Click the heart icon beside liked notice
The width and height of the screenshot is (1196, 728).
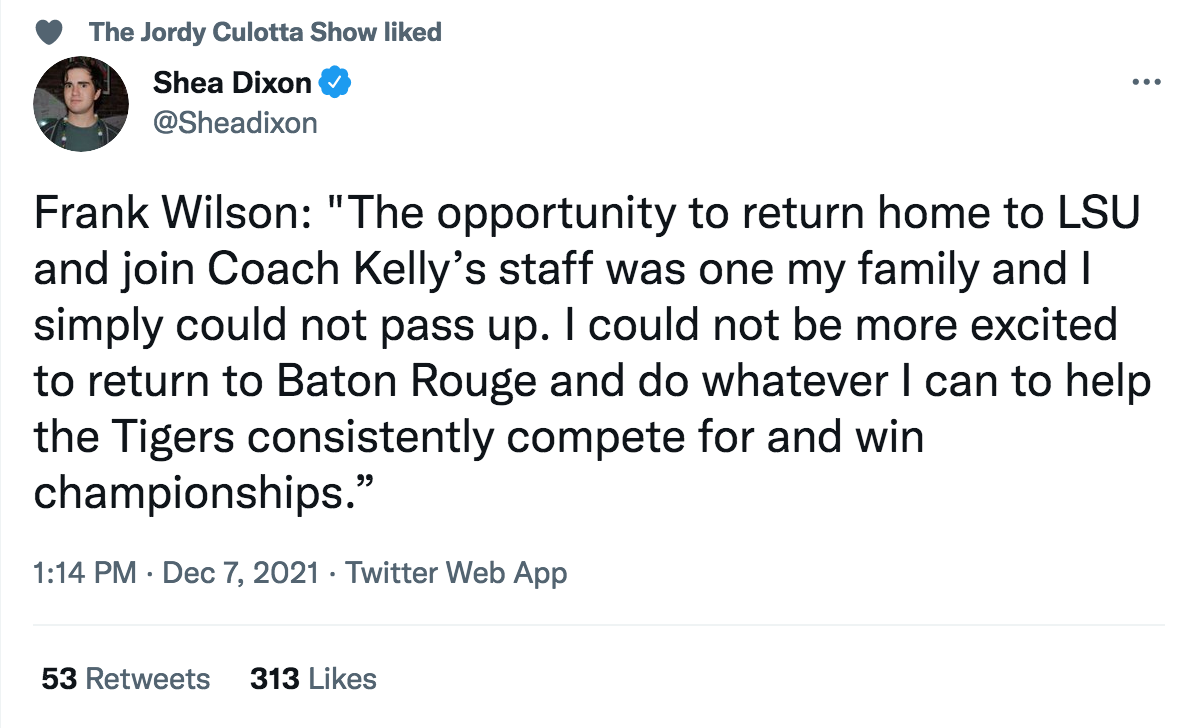(49, 32)
